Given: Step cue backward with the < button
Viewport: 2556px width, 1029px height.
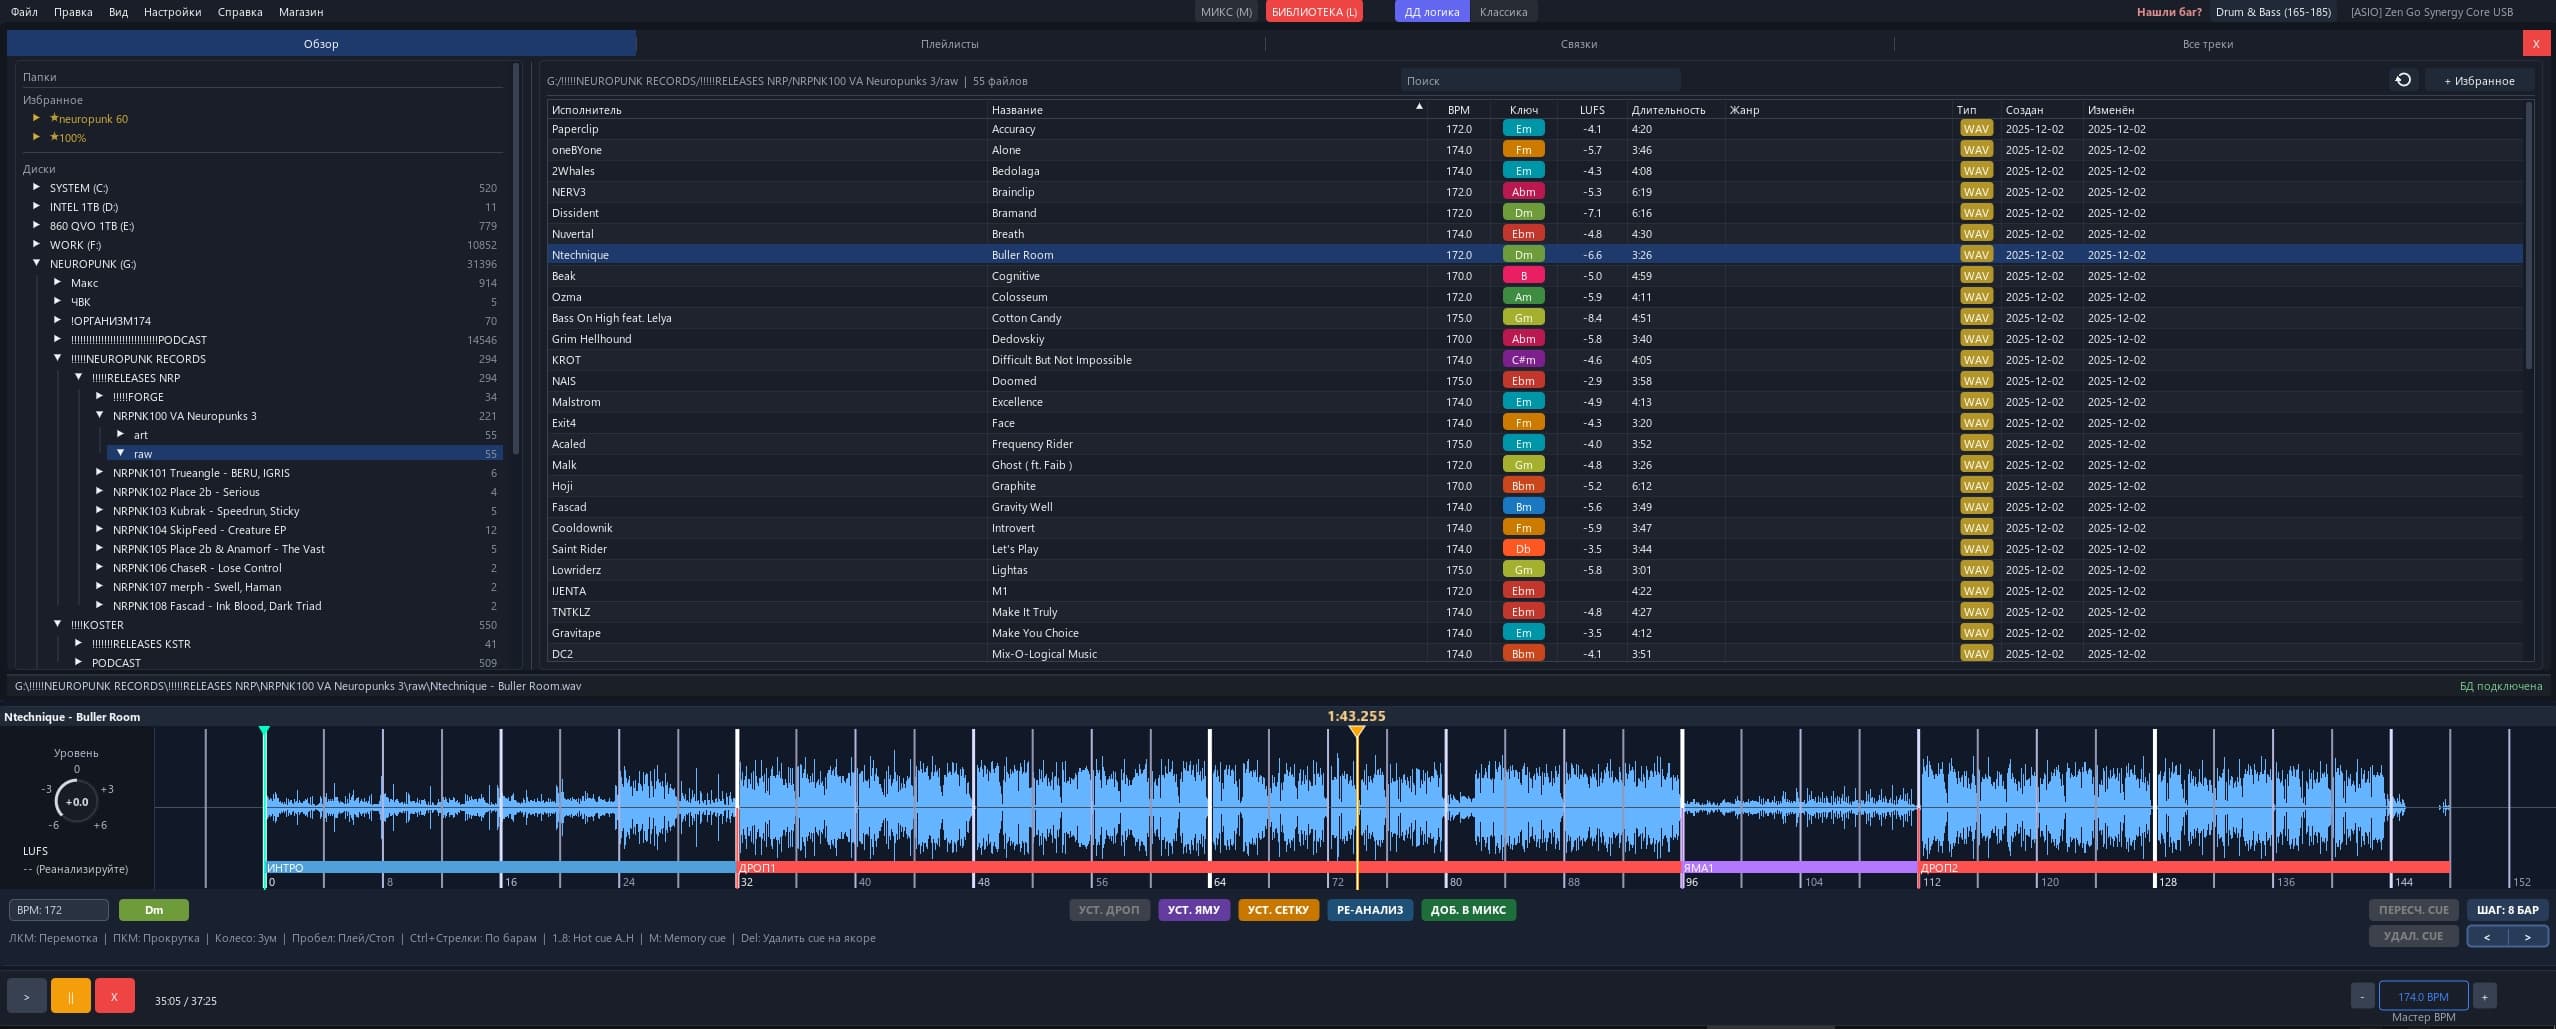Looking at the screenshot, I should (x=2487, y=937).
